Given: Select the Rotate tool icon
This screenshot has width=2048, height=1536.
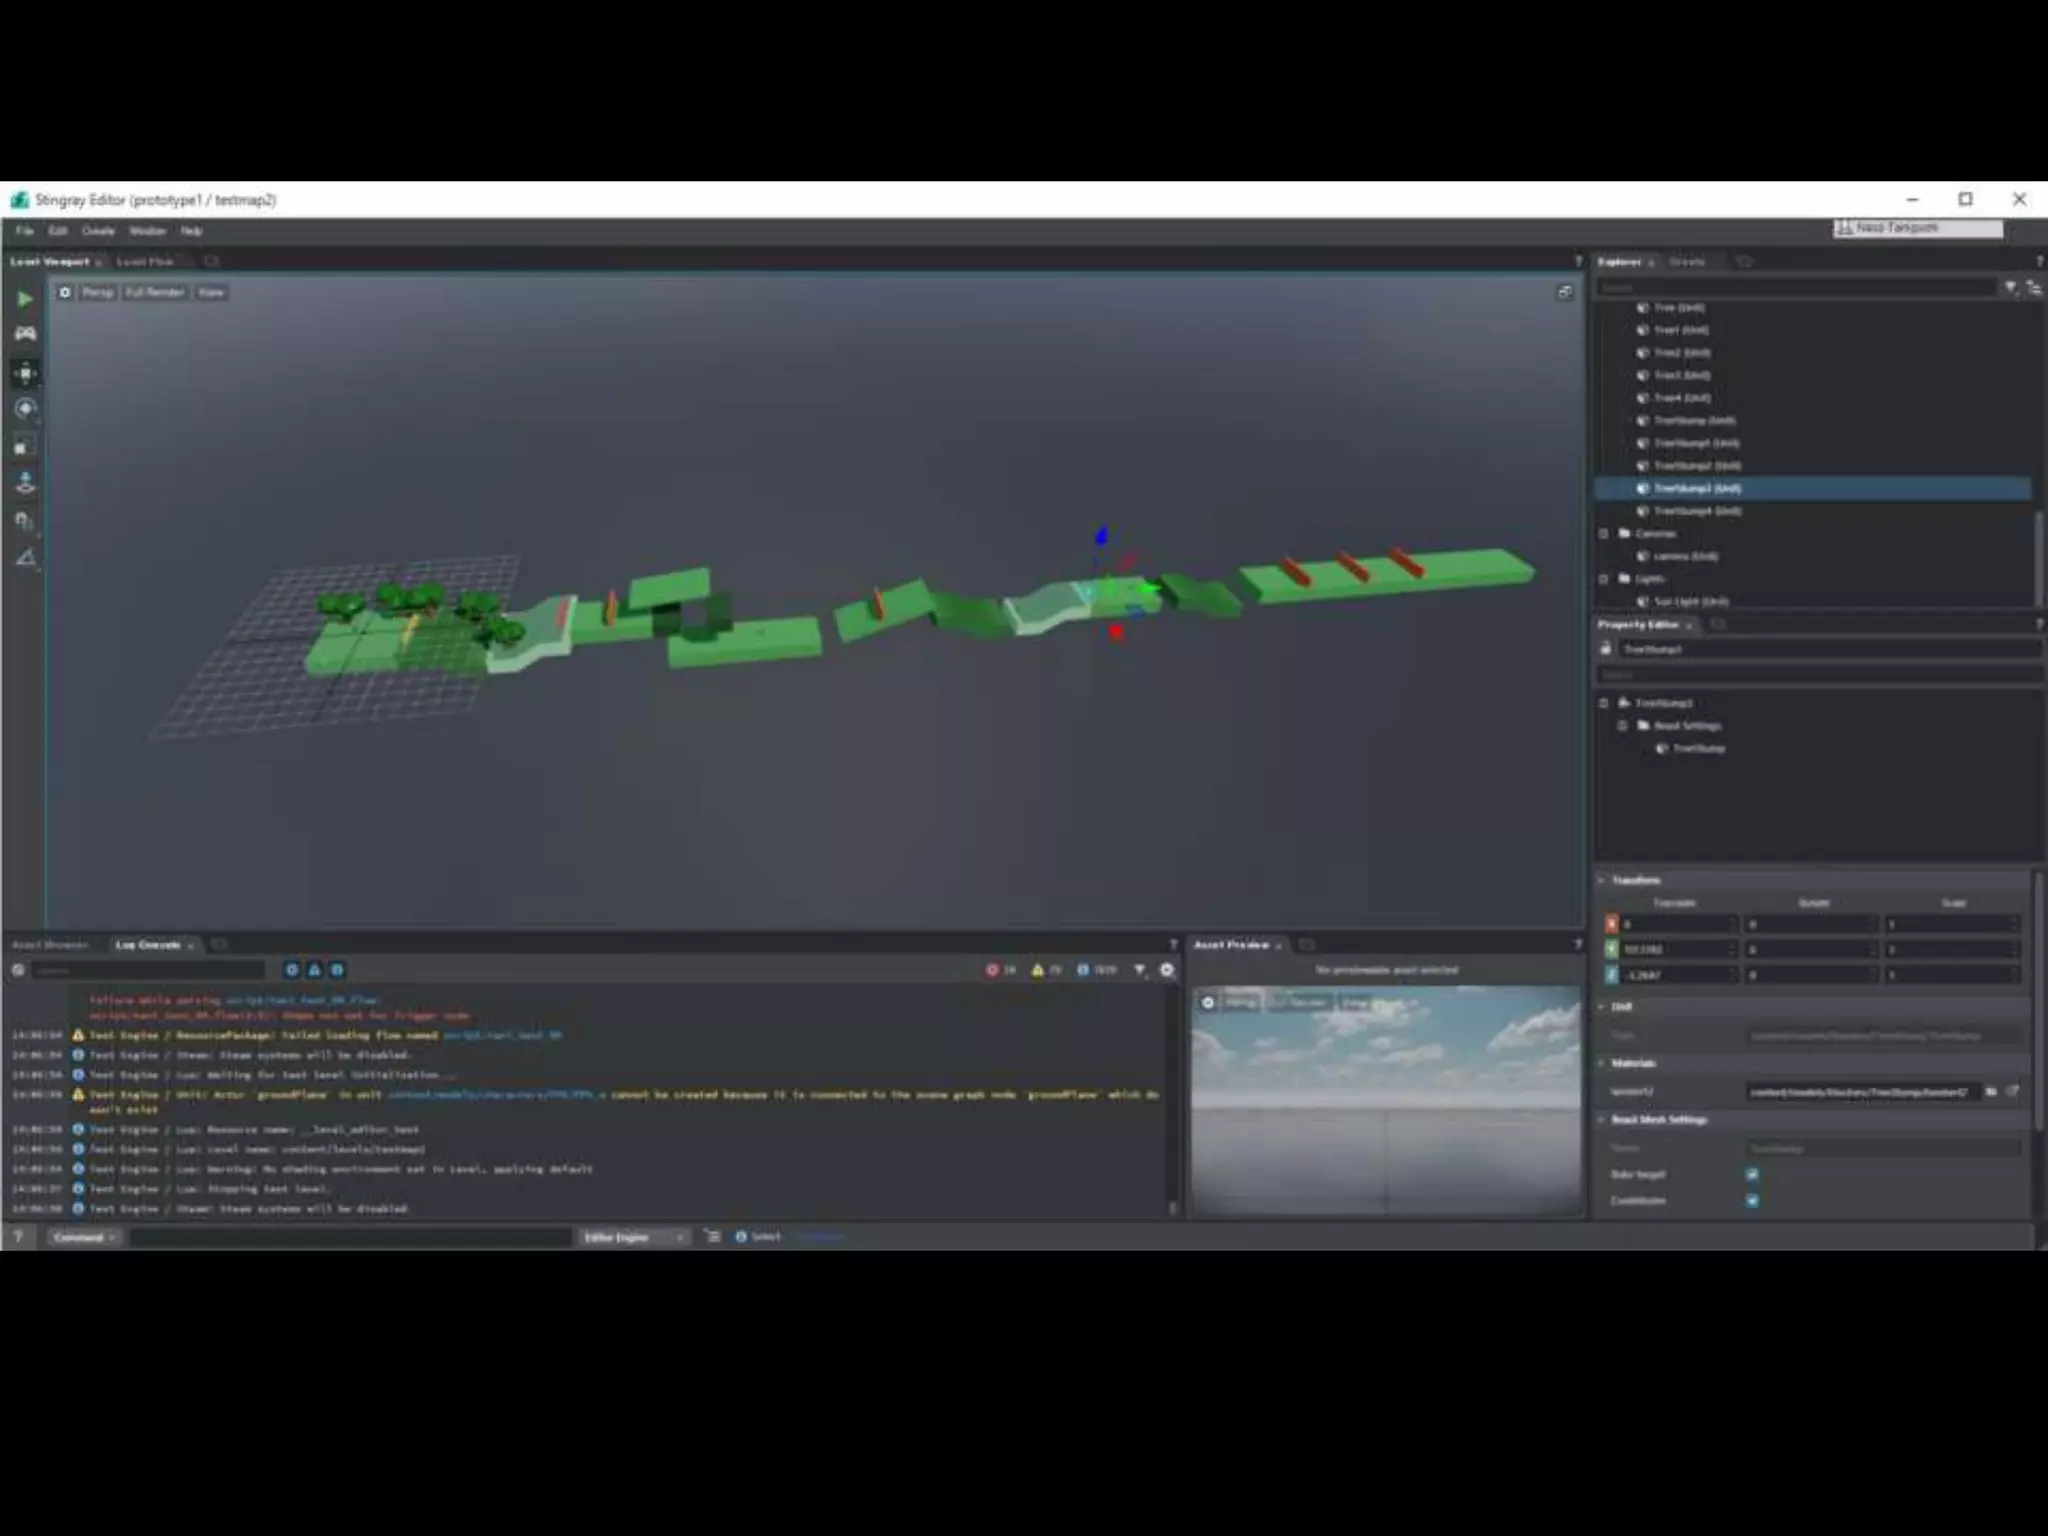Looking at the screenshot, I should click(25, 408).
